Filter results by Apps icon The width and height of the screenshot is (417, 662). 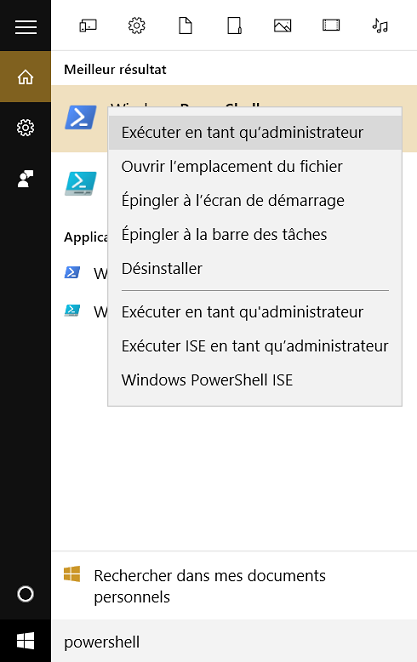pyautogui.click(x=88, y=26)
